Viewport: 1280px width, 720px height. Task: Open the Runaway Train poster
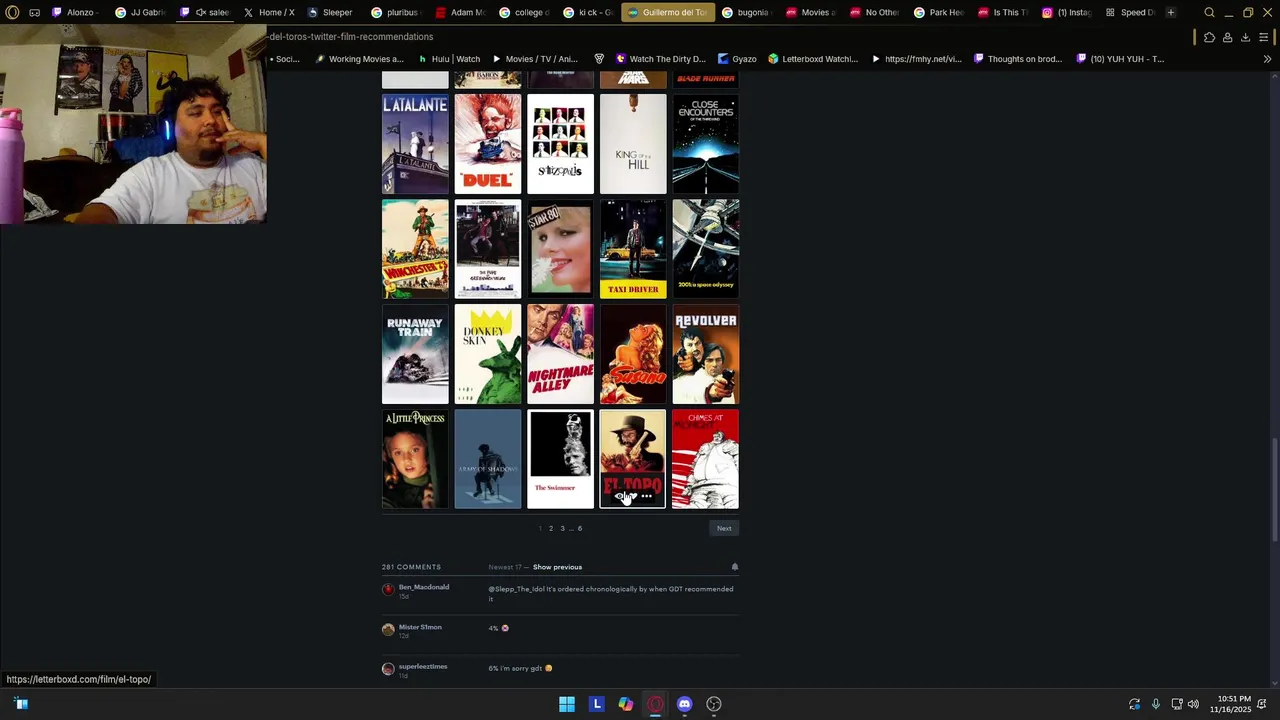coord(415,354)
